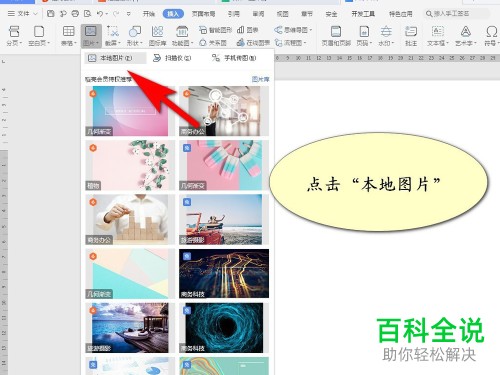Choose 本地图片 from the picture menu
The height and width of the screenshot is (375, 500).
115,58
